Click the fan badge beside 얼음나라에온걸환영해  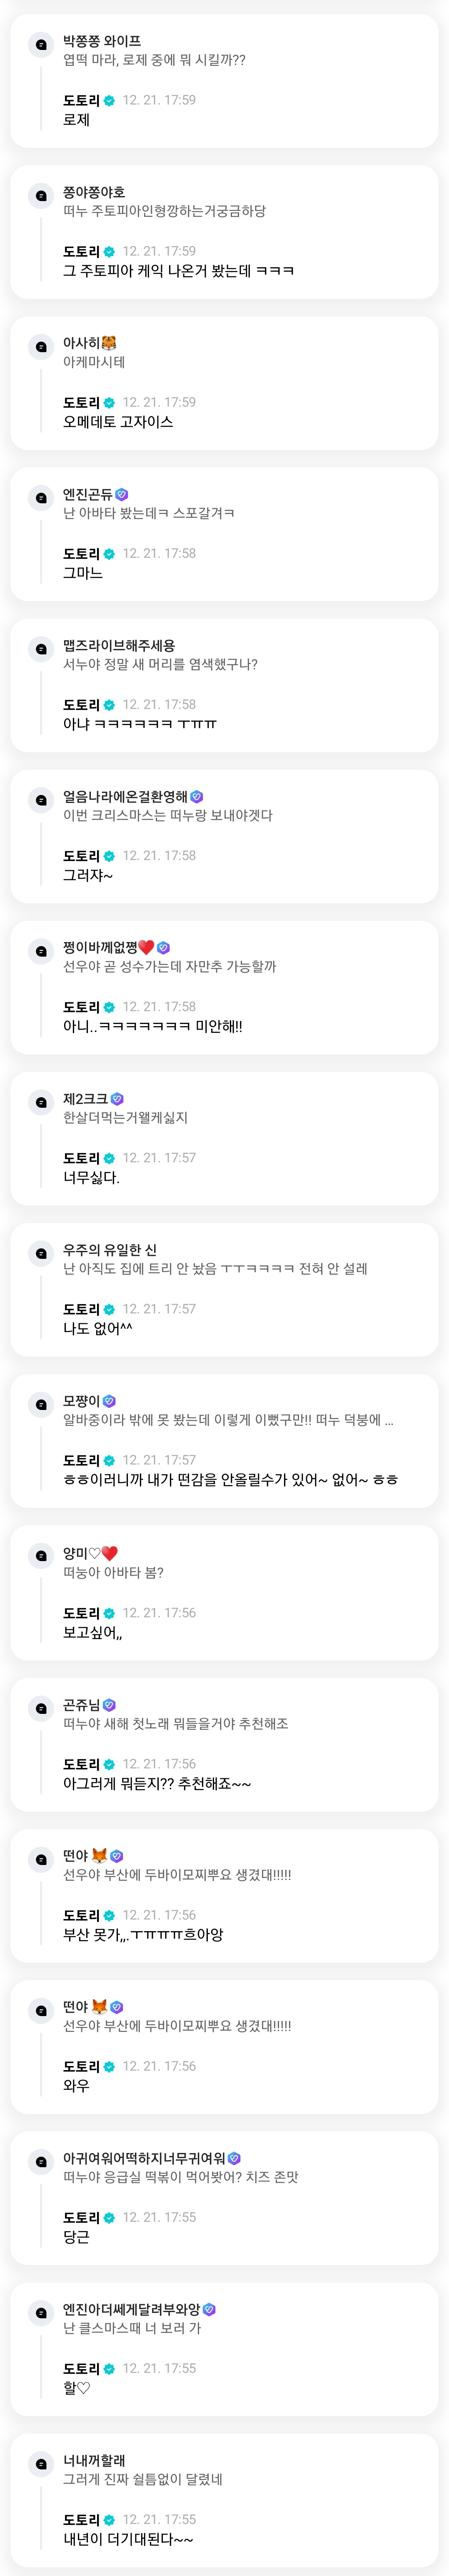[197, 797]
